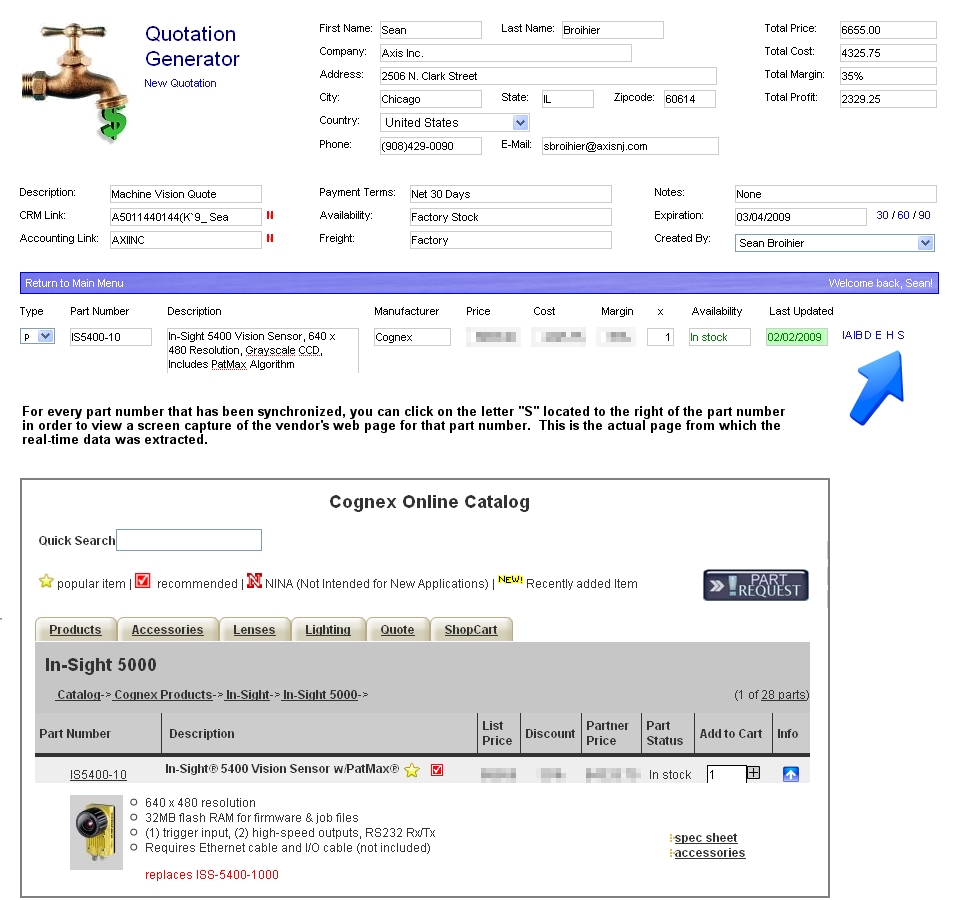Switch to the Lenses tab
960x900 pixels.
(254, 629)
